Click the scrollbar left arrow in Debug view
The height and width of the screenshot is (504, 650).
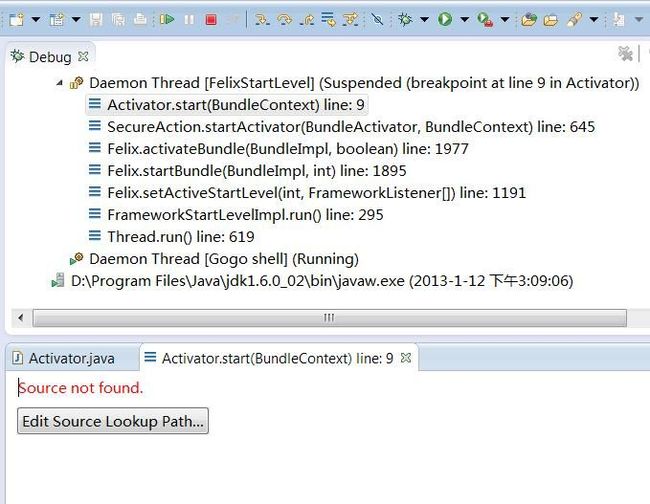click(x=21, y=318)
